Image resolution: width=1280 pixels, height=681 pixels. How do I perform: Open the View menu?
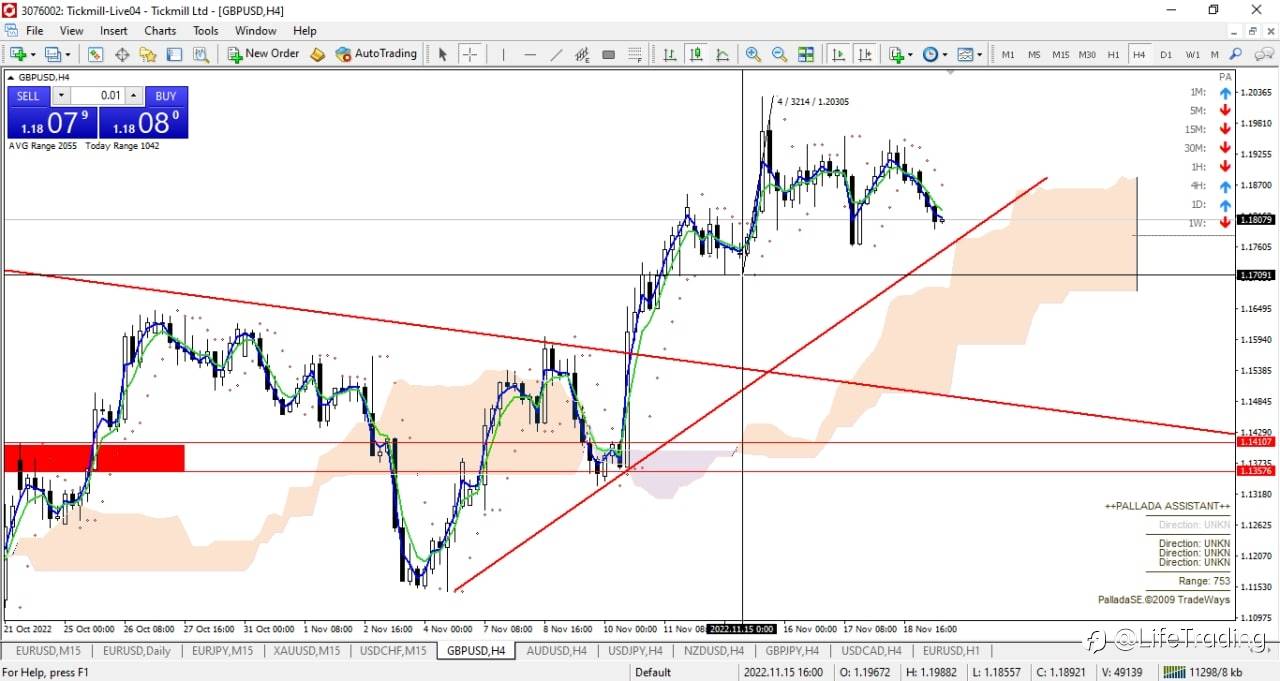(x=71, y=31)
